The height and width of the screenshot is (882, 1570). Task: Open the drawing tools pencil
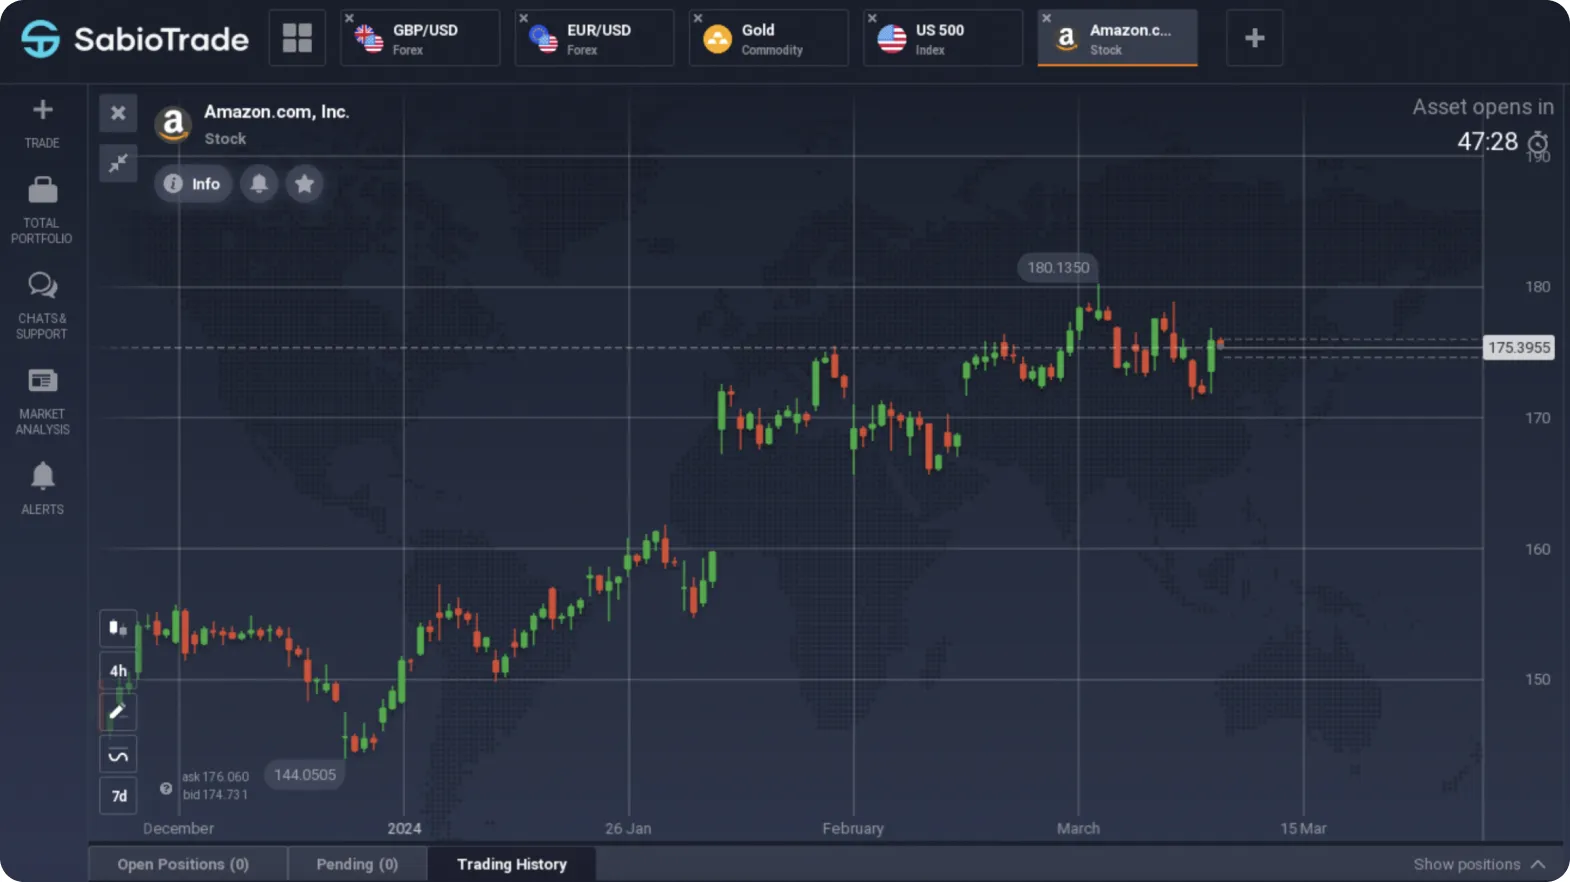118,713
